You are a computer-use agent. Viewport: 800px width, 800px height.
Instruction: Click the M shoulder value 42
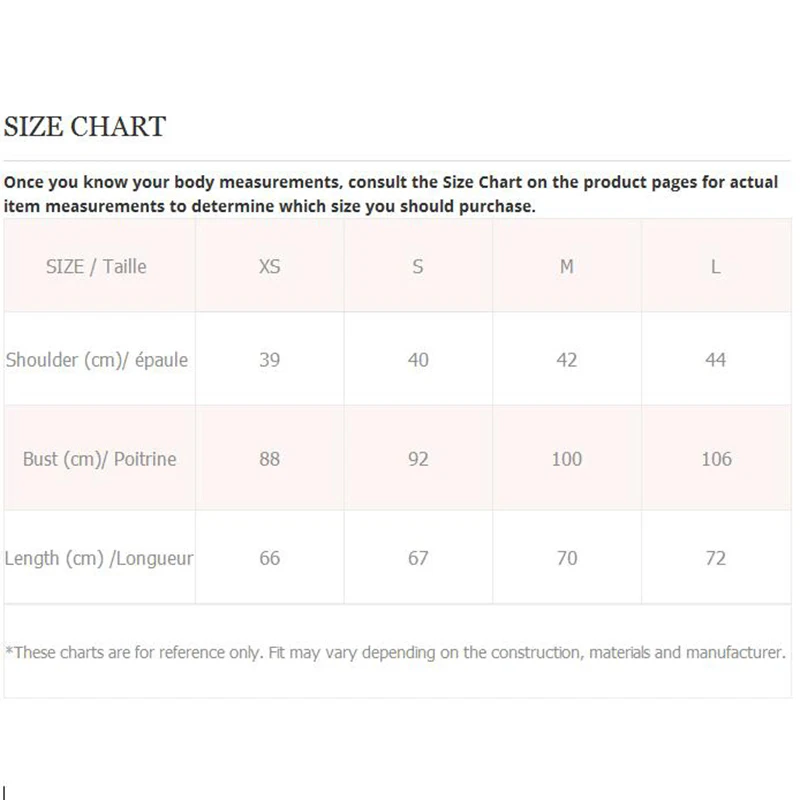point(567,360)
